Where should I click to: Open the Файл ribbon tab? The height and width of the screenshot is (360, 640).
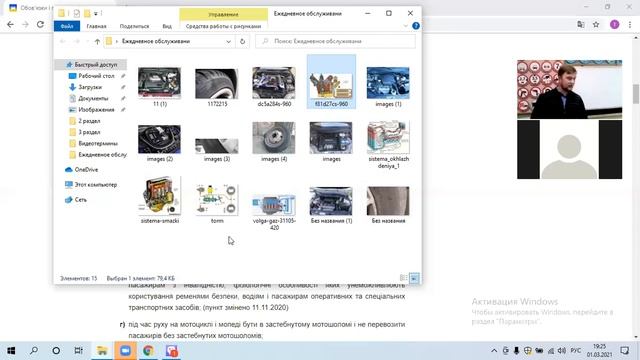pos(67,26)
